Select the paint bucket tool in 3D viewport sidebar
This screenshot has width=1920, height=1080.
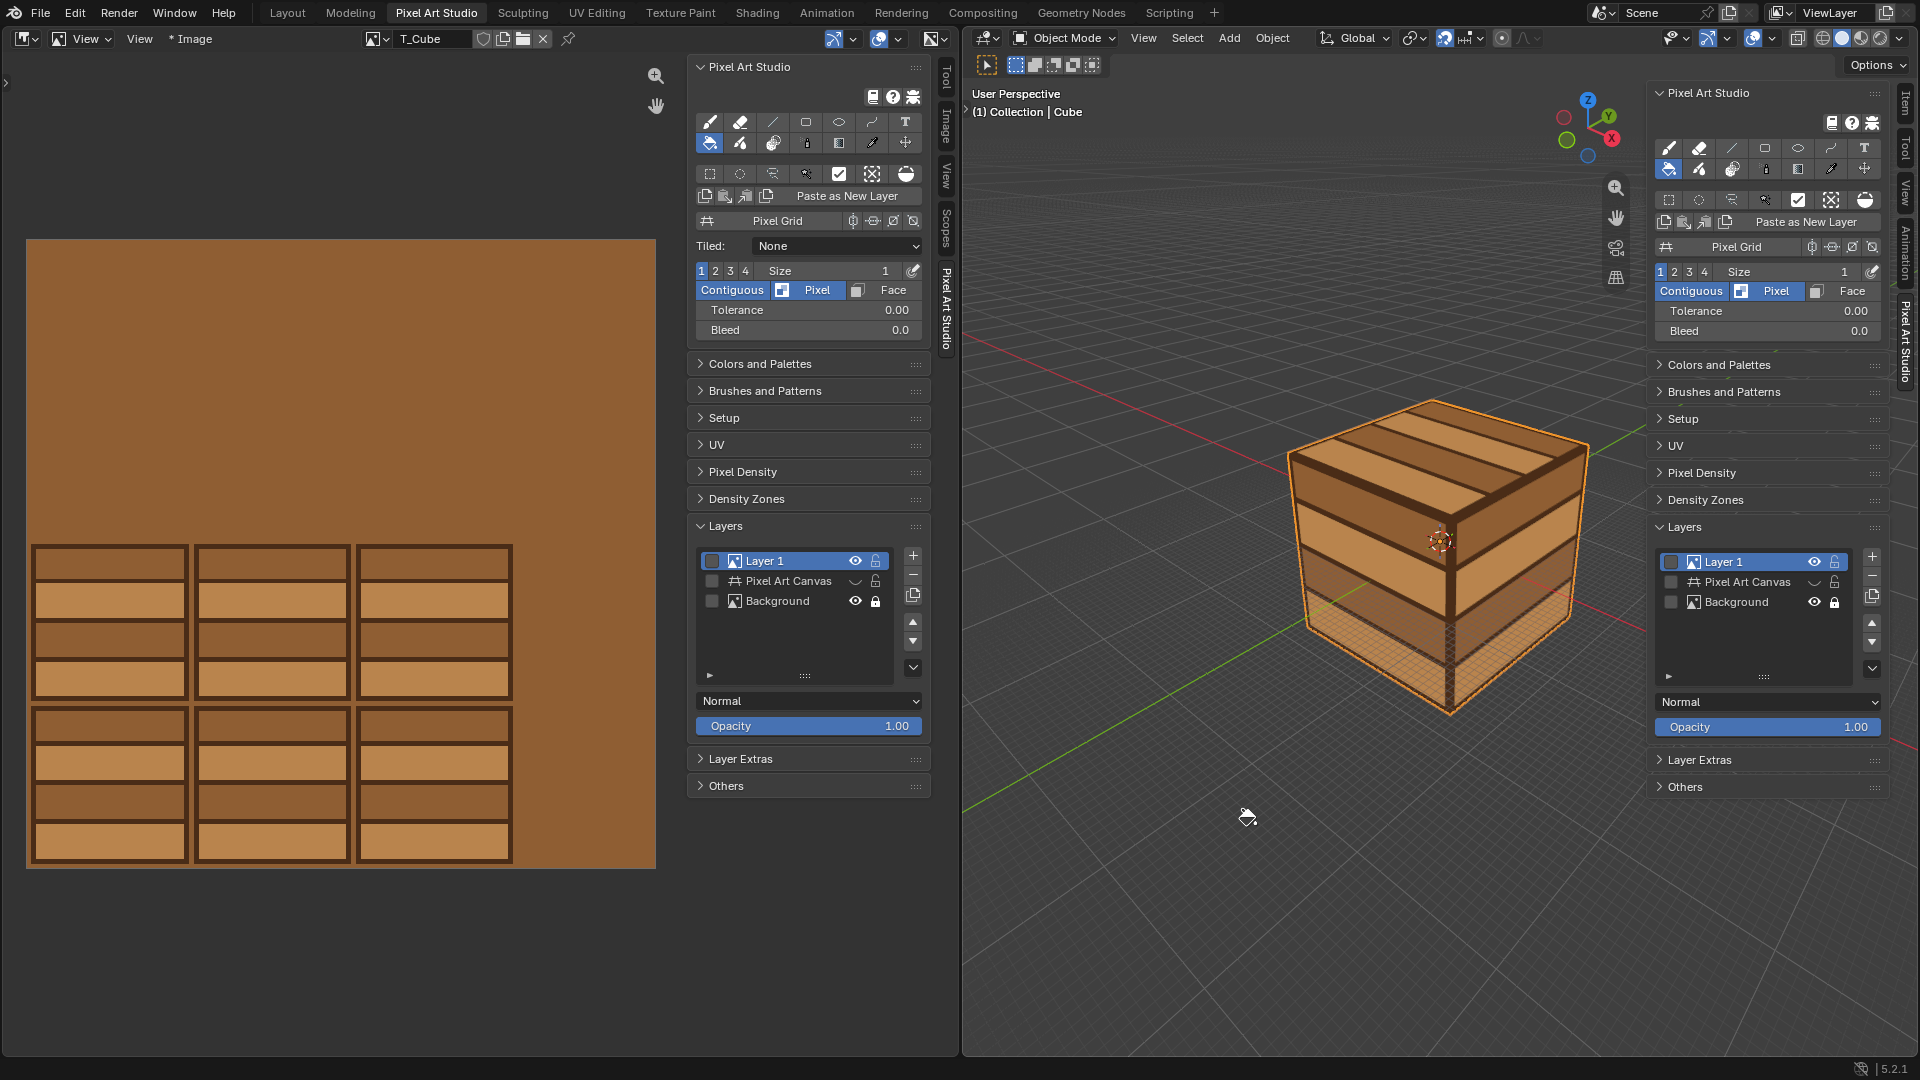click(1668, 169)
